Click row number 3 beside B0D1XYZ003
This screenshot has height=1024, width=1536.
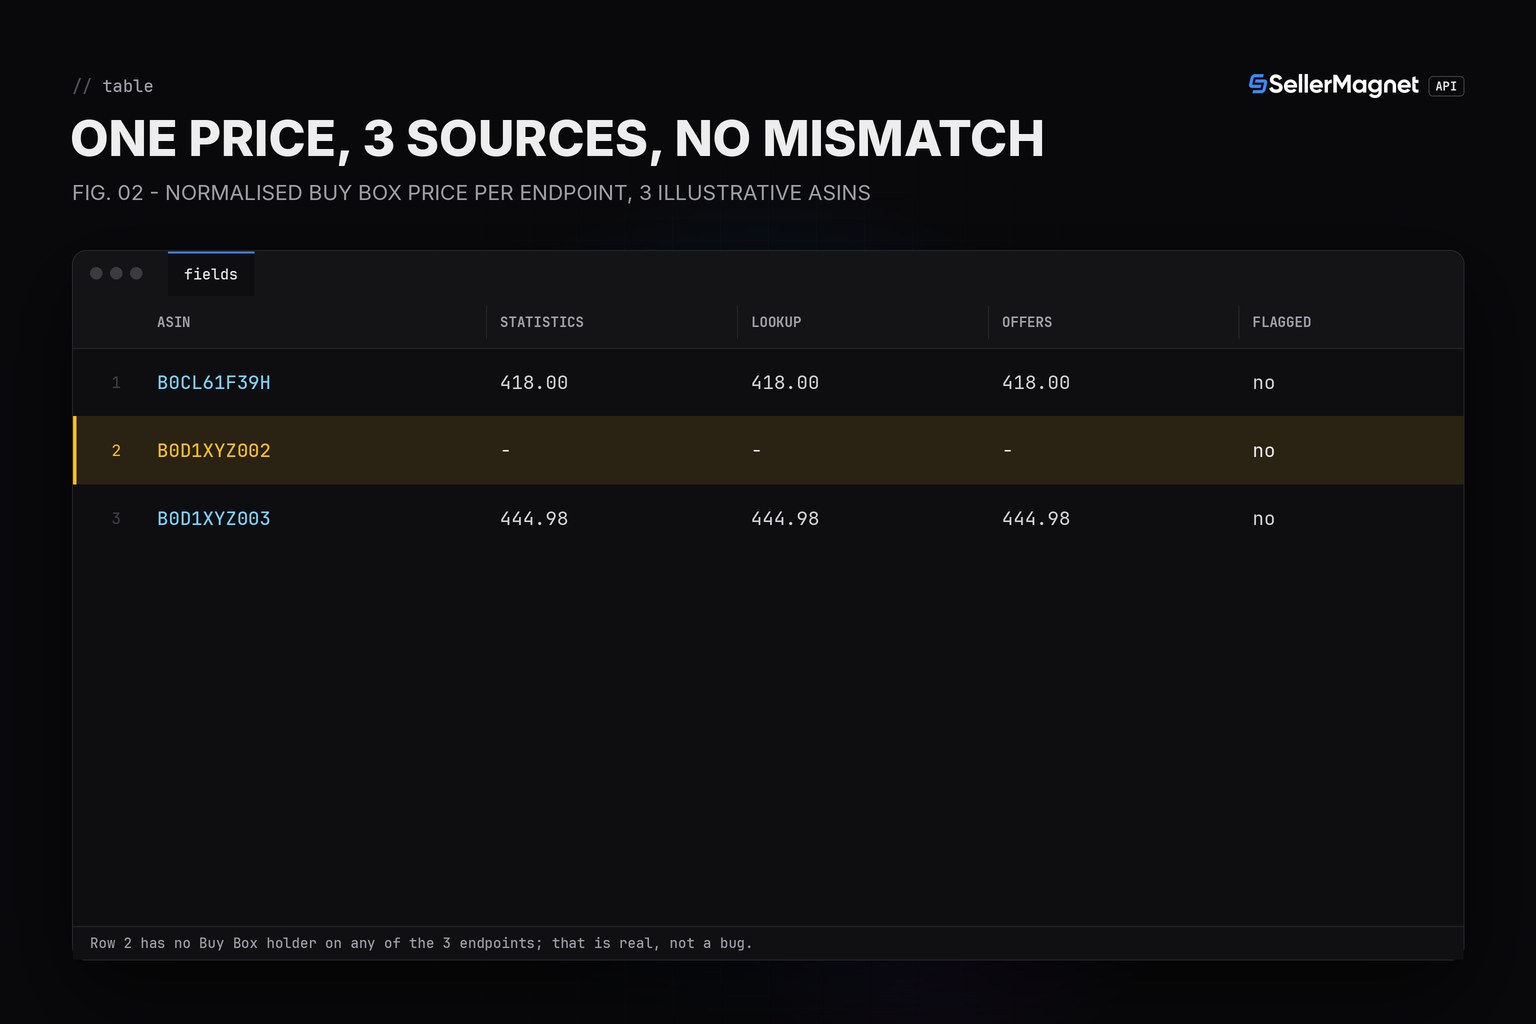coord(116,519)
